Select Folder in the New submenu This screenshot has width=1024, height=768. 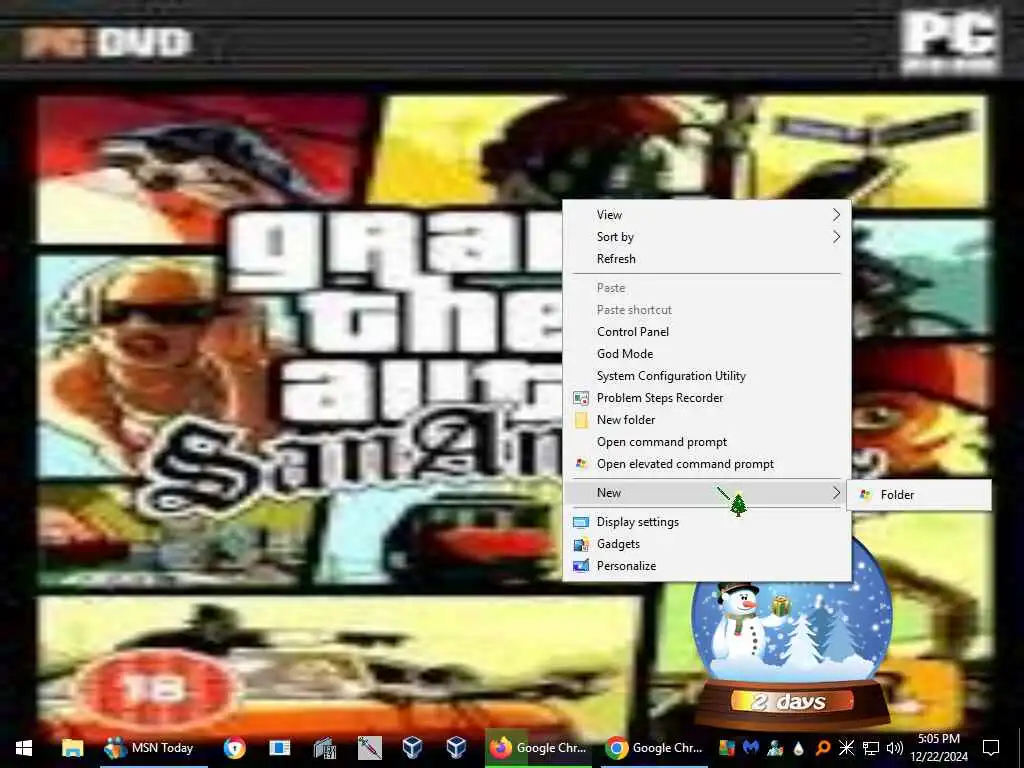point(919,494)
